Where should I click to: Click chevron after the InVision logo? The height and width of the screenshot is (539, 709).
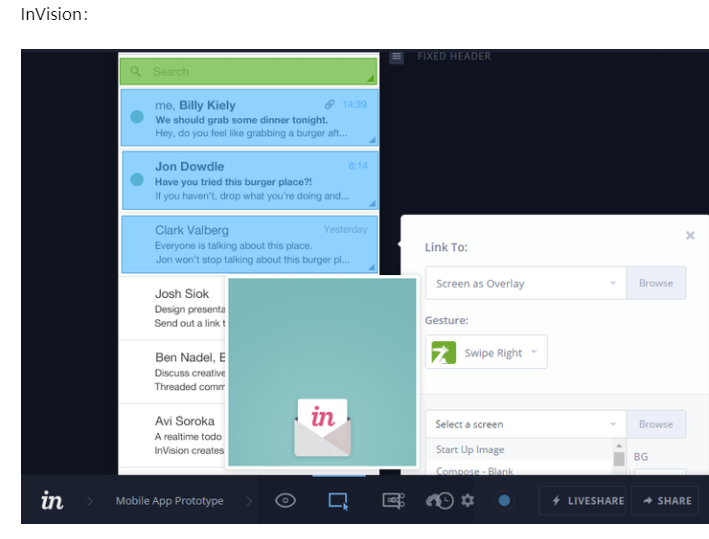pyautogui.click(x=90, y=501)
